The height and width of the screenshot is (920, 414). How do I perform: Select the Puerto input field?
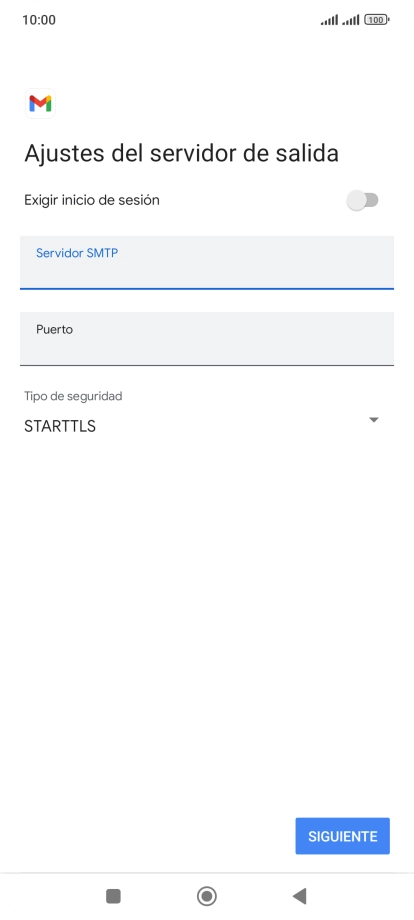point(206,339)
